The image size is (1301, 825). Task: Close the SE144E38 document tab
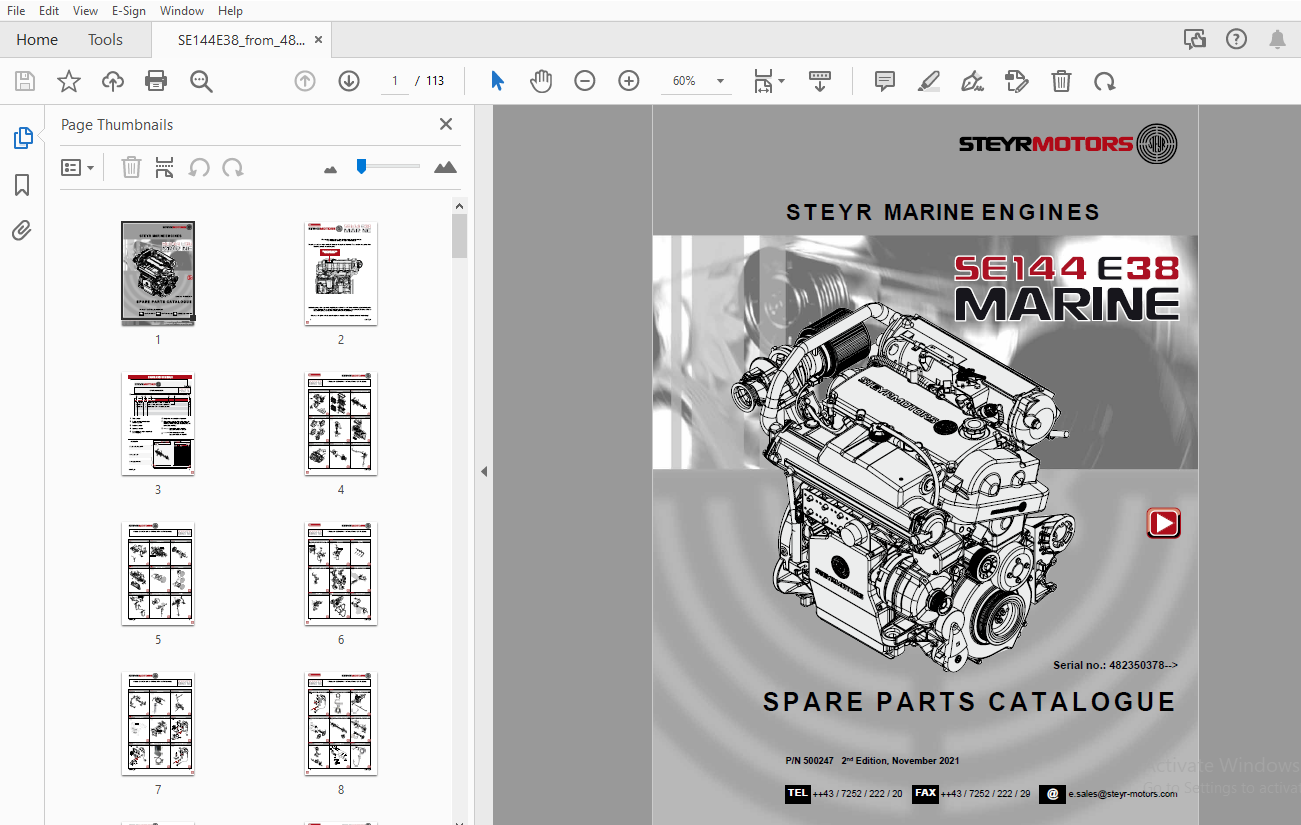click(319, 40)
